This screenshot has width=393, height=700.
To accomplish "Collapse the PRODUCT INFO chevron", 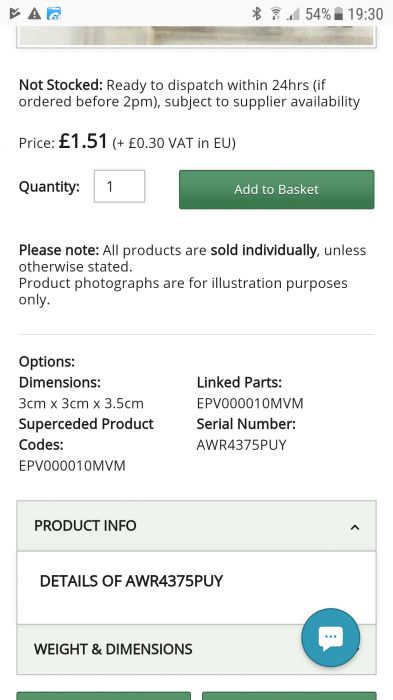I will click(x=355, y=527).
